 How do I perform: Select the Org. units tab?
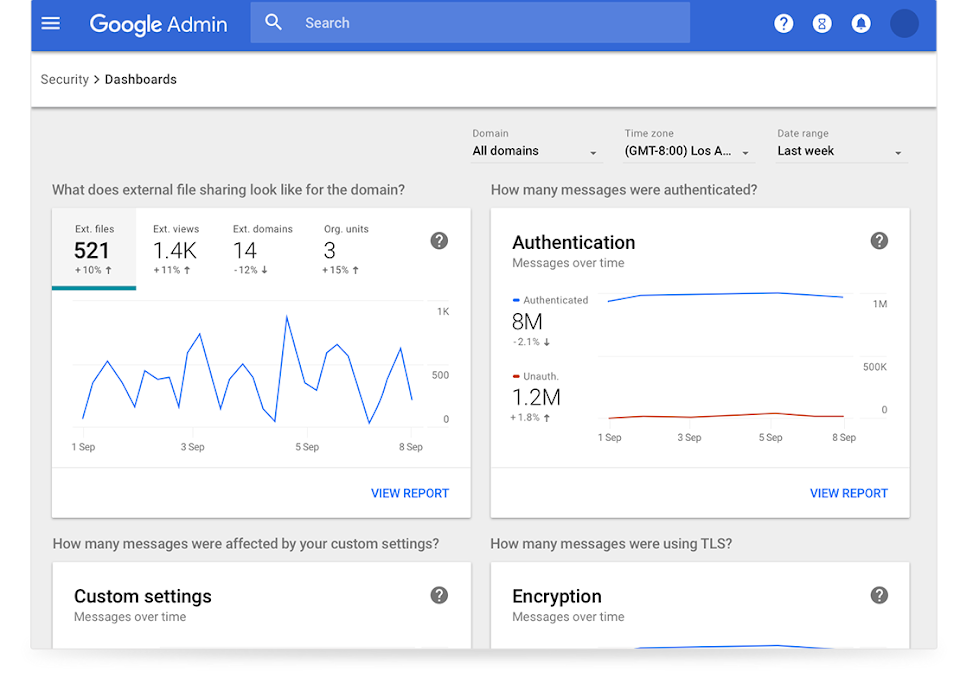[x=346, y=250]
